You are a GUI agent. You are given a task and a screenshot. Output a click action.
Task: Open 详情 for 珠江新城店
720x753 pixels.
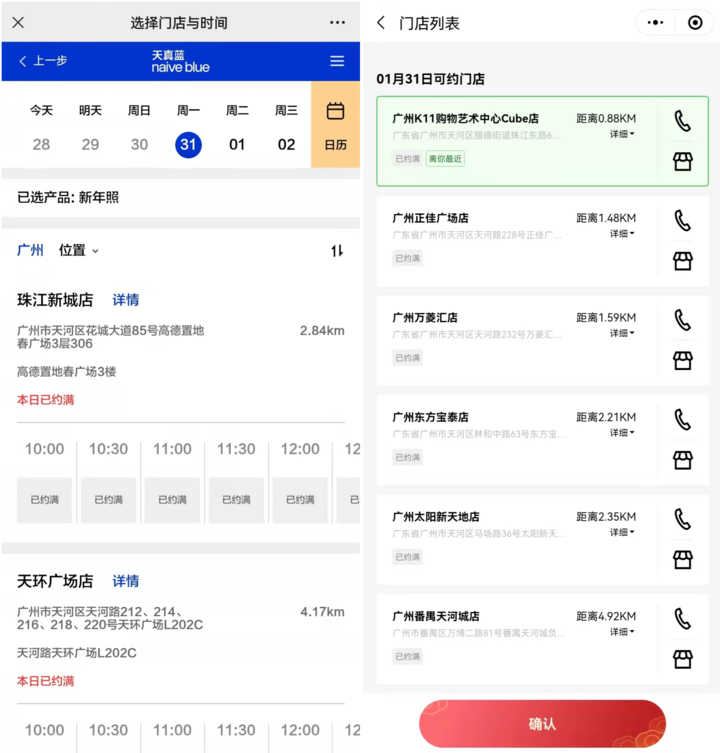pyautogui.click(x=126, y=300)
